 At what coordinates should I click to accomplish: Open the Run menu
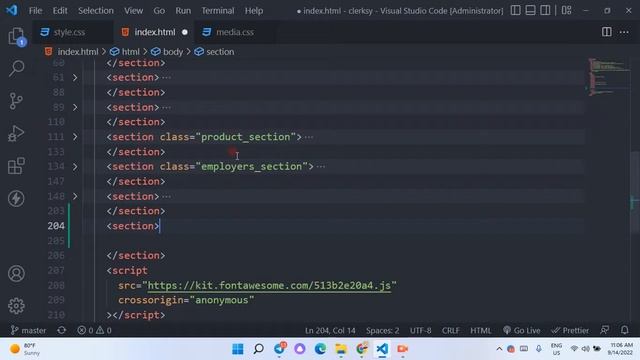pyautogui.click(x=183, y=11)
